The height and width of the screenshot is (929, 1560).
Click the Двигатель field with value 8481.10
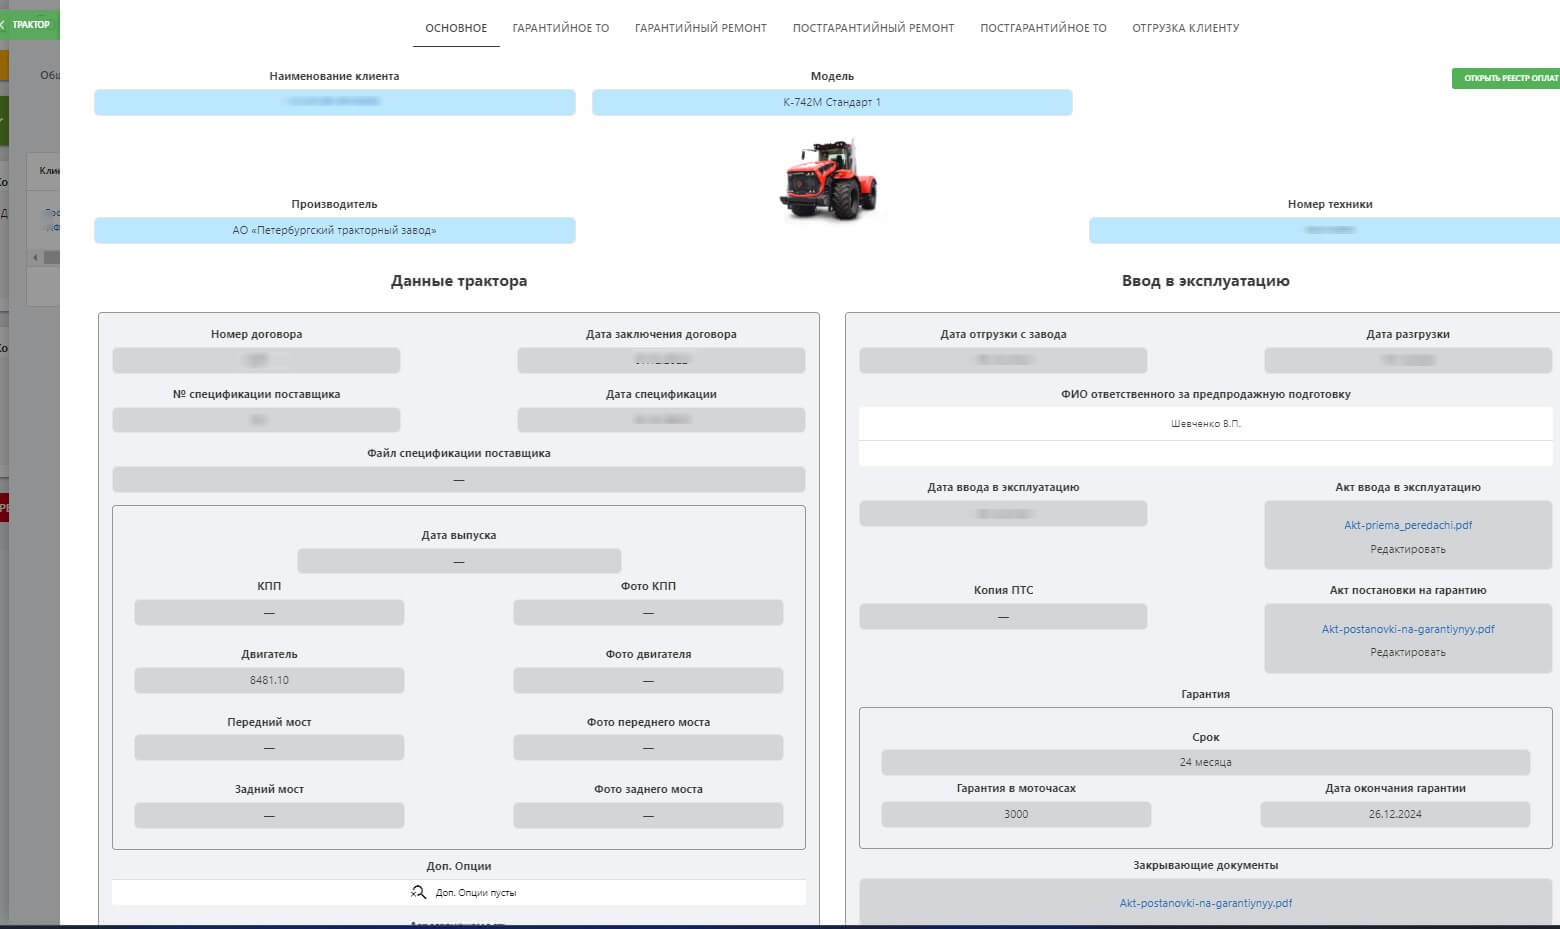point(269,680)
